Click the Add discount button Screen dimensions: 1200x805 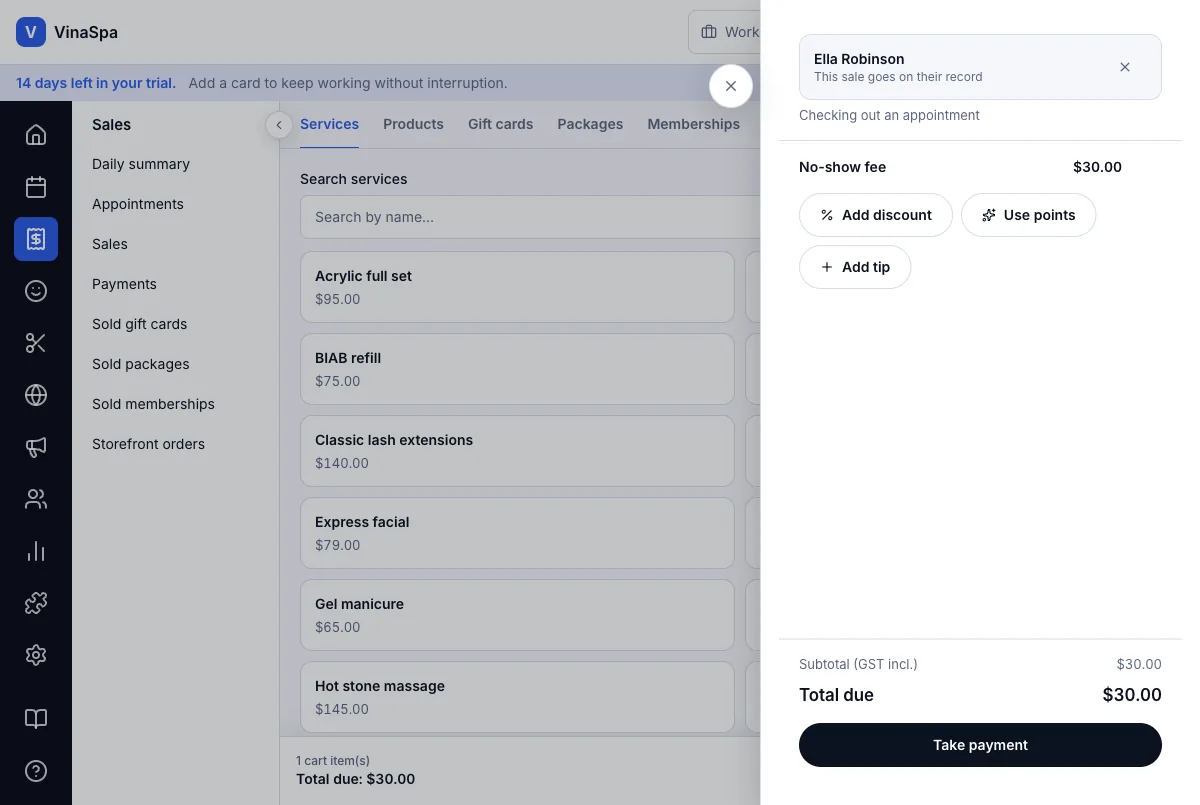(876, 215)
